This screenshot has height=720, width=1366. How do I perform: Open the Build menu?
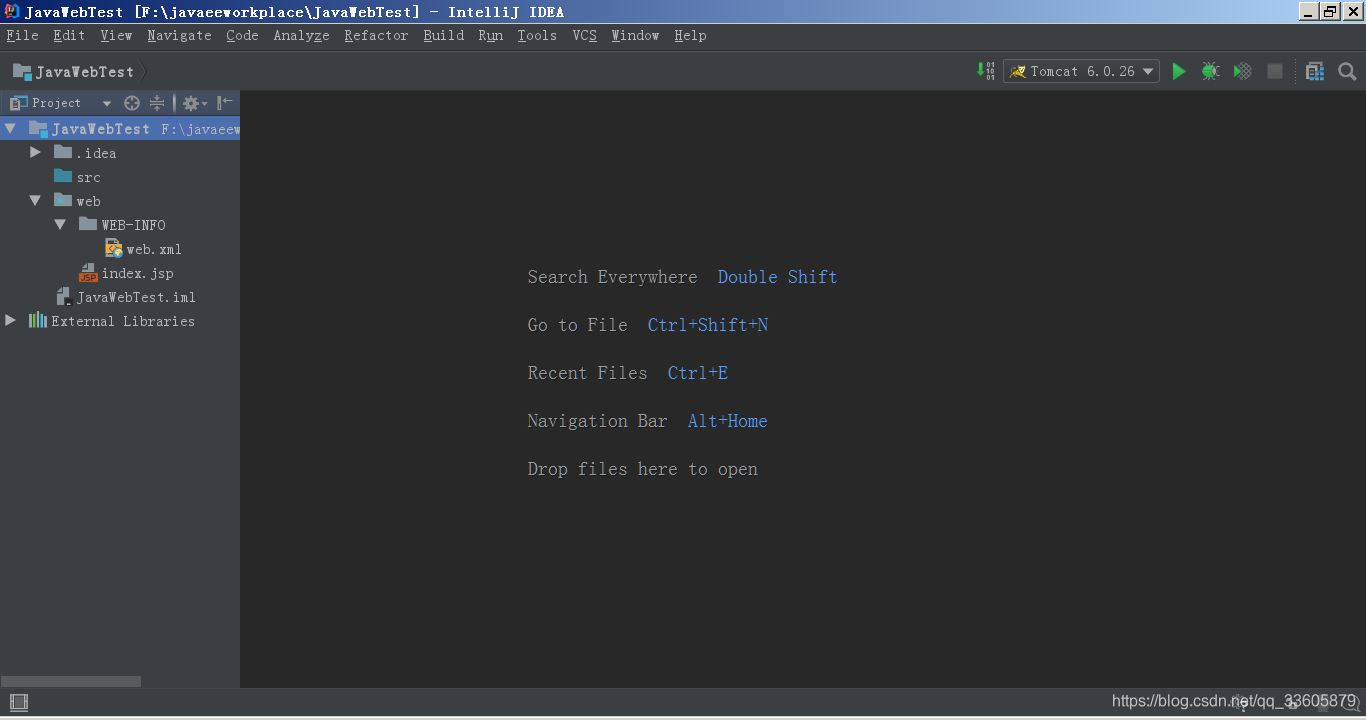click(x=443, y=35)
